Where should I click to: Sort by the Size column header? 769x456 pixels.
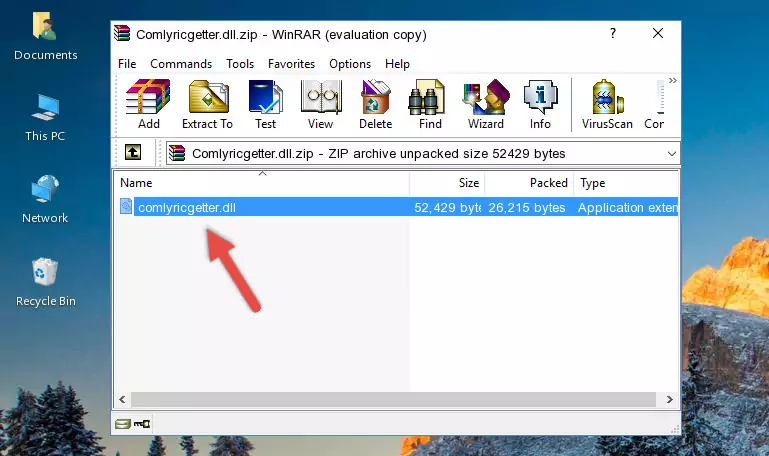coord(447,183)
